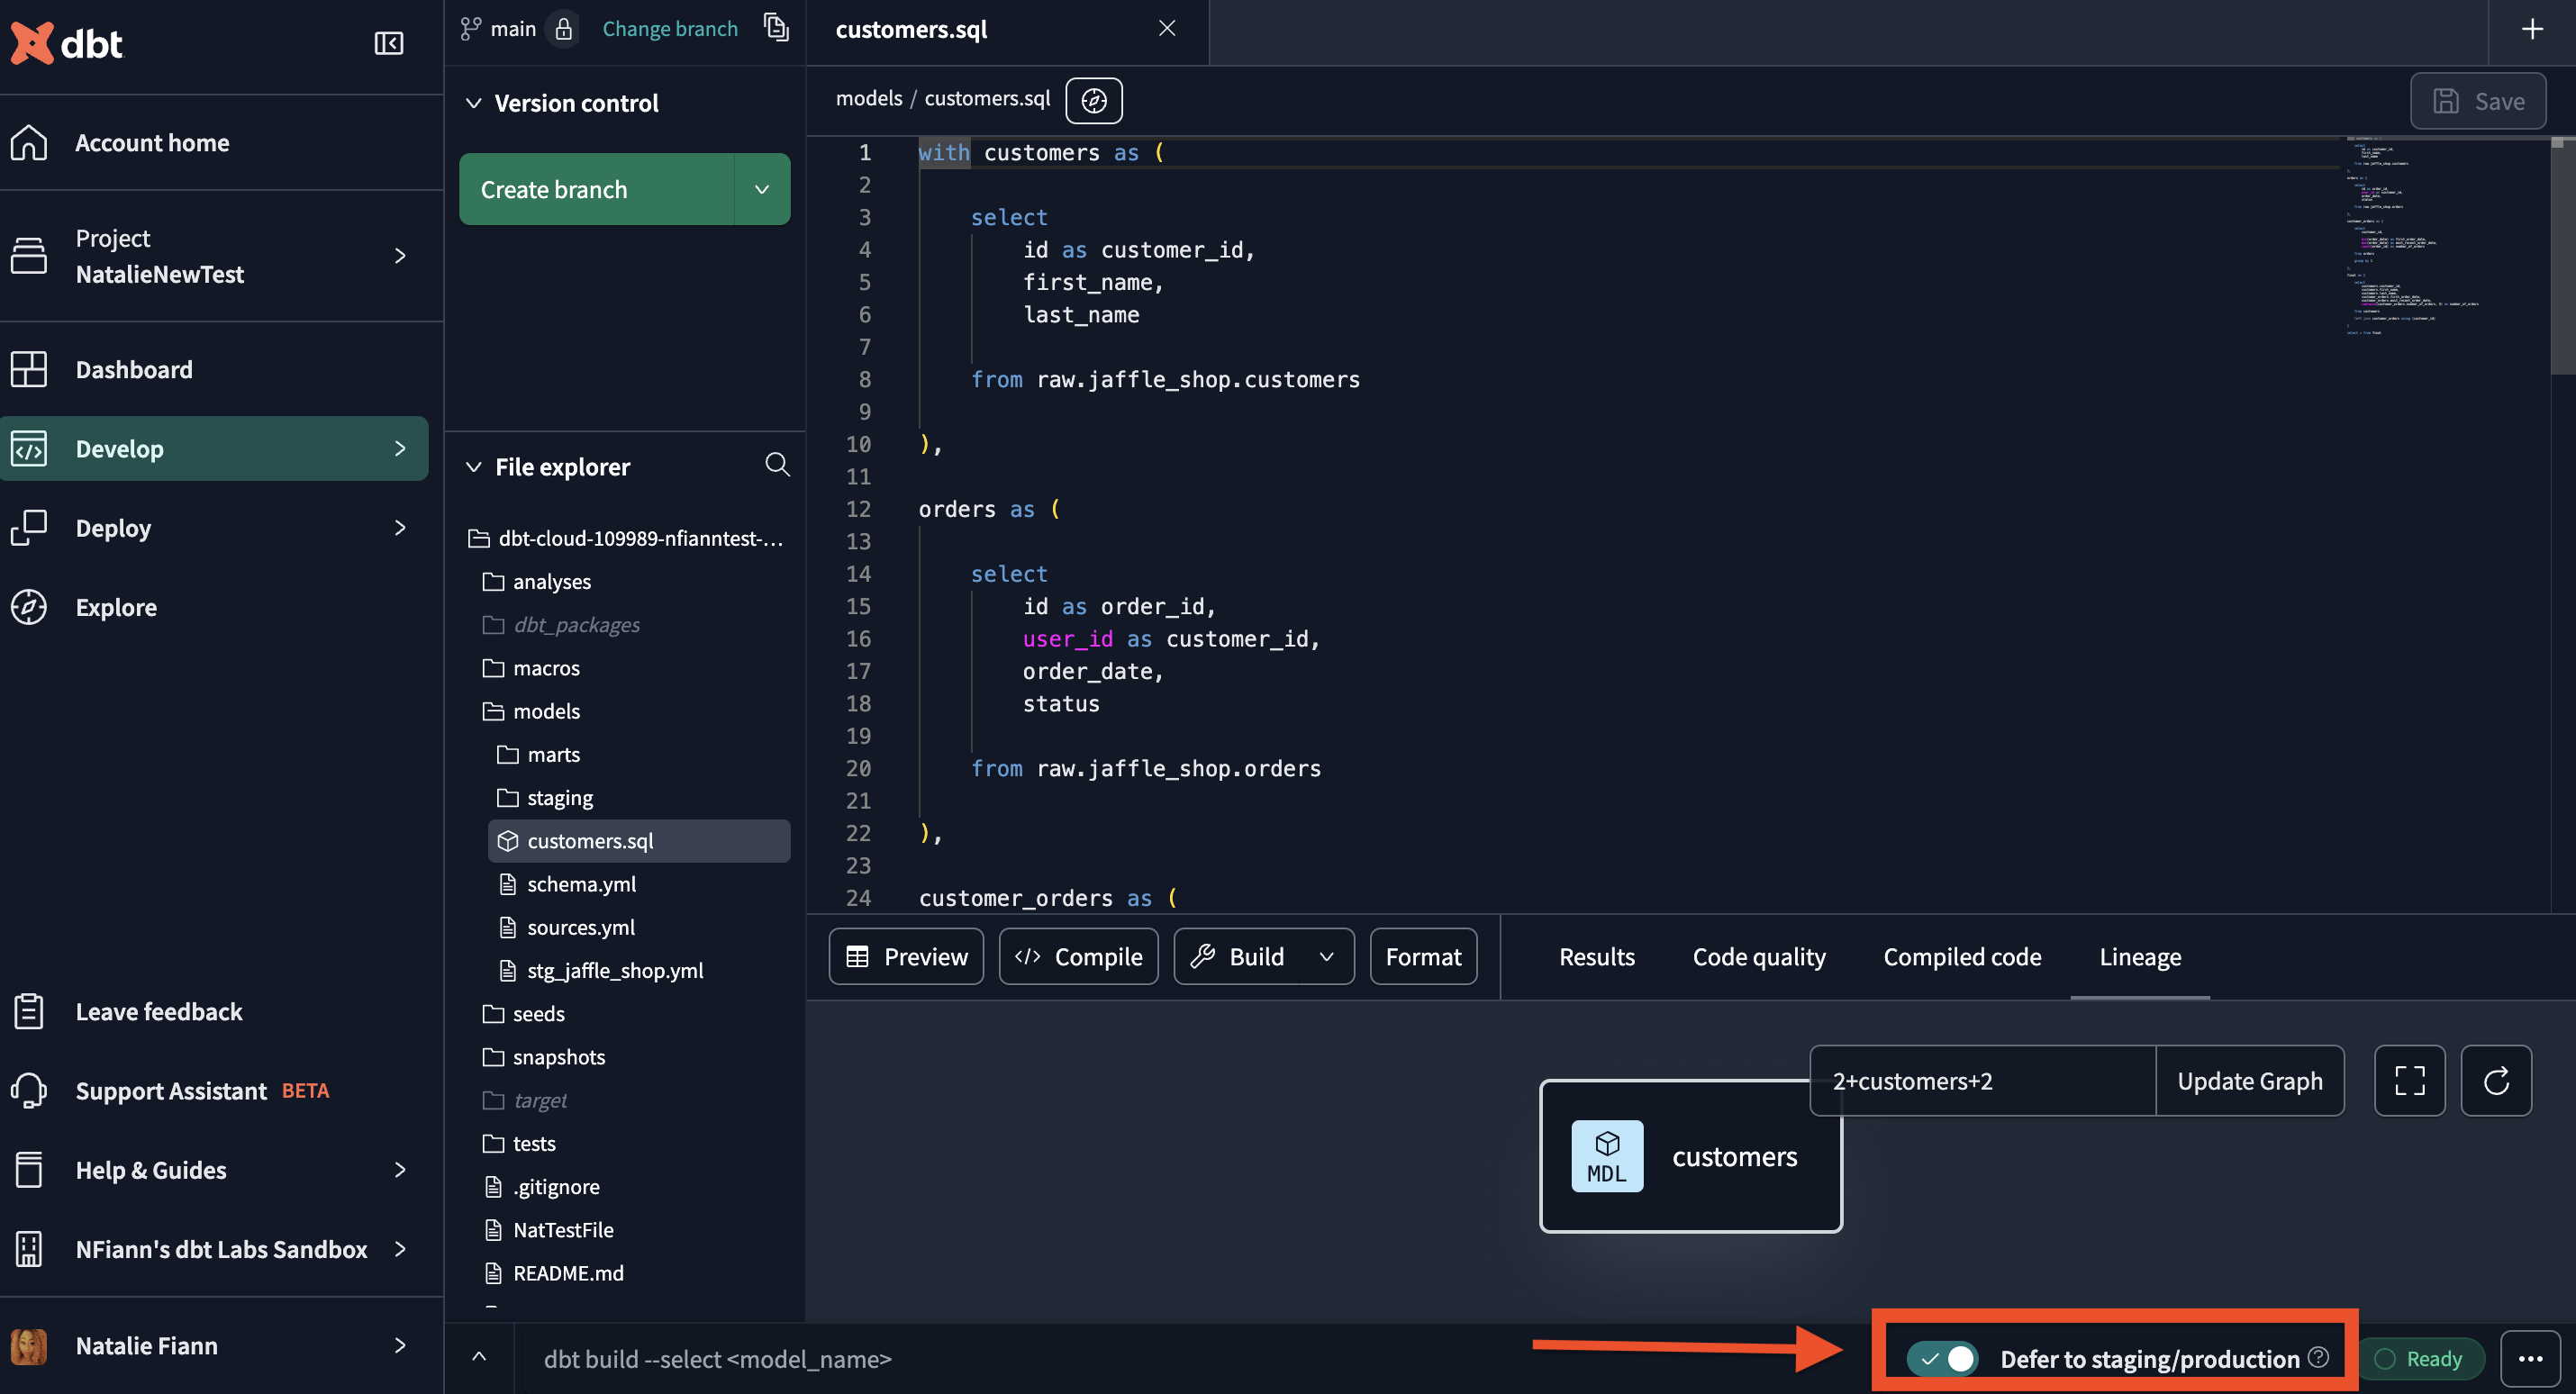The image size is (2576, 1394).
Task: Click the Format button
Action: [x=1423, y=957]
